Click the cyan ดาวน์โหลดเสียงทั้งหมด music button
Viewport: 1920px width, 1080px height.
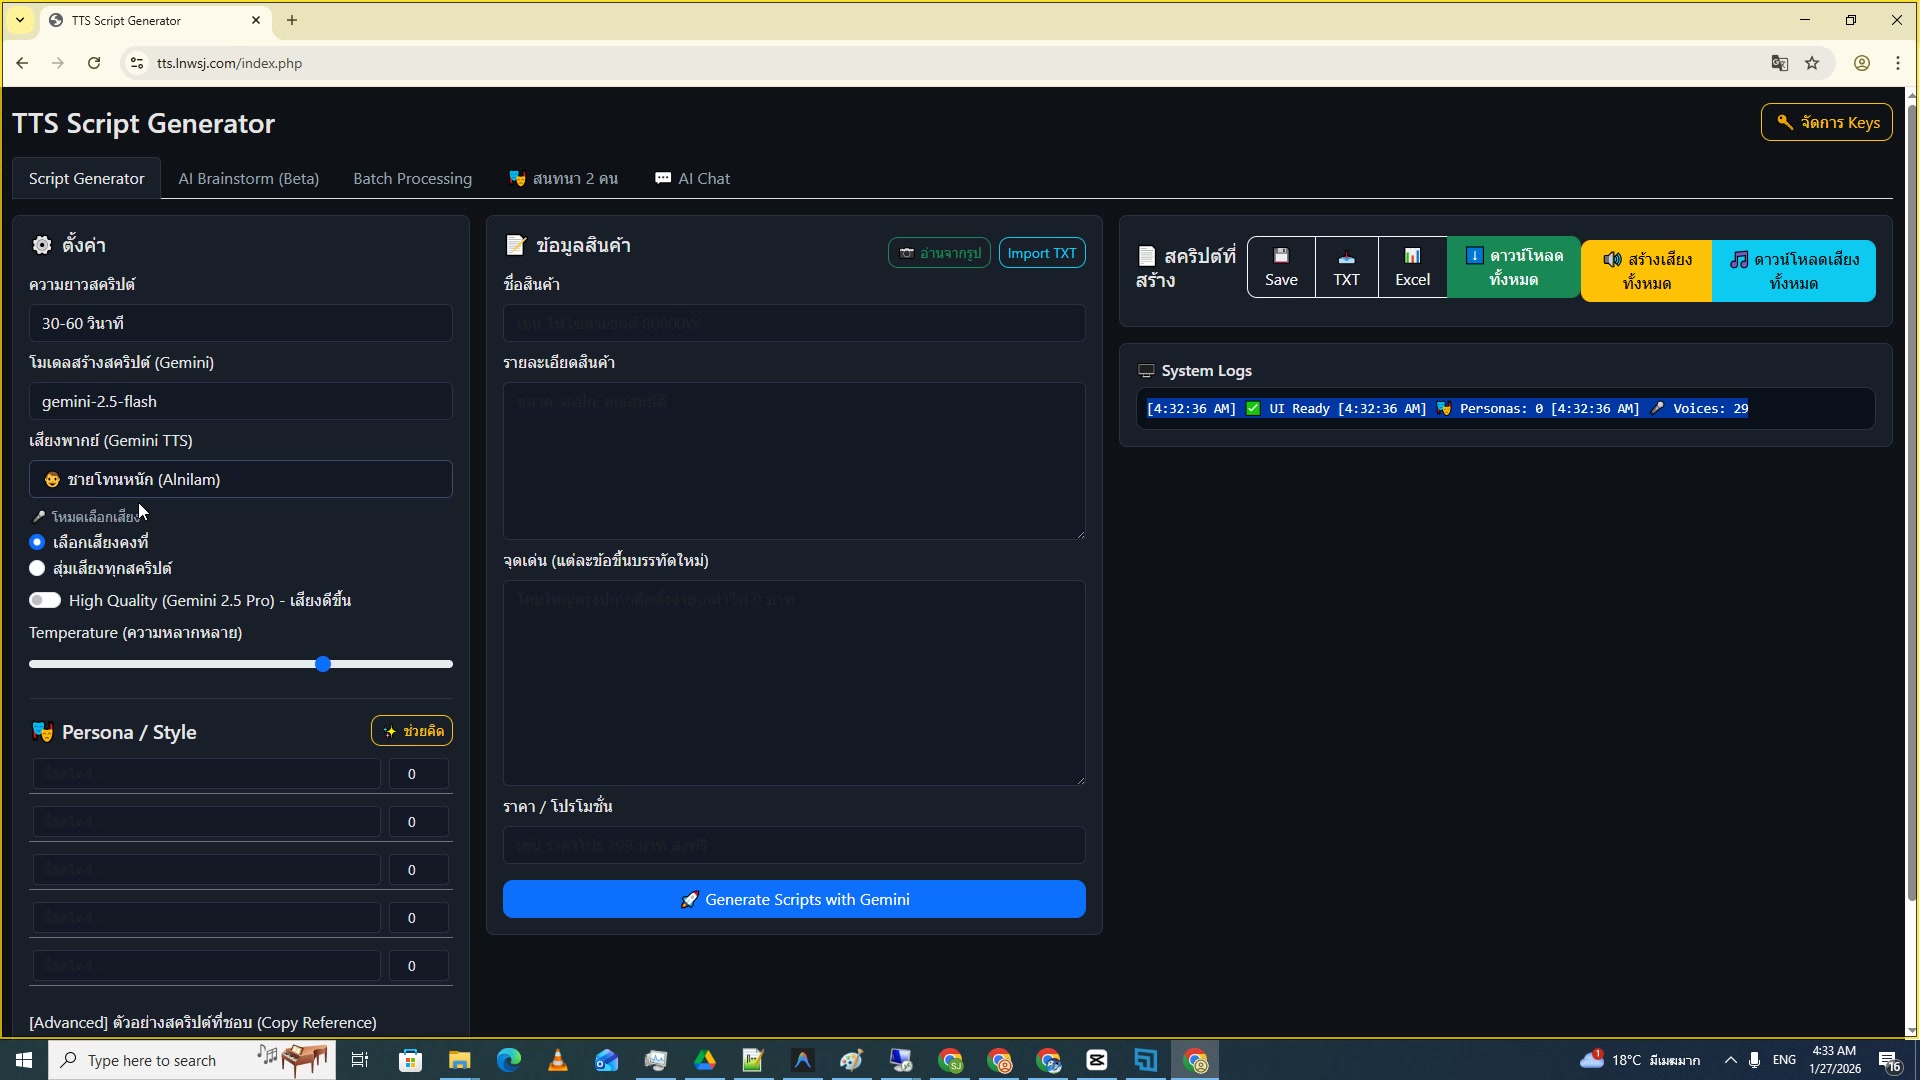pos(1793,270)
